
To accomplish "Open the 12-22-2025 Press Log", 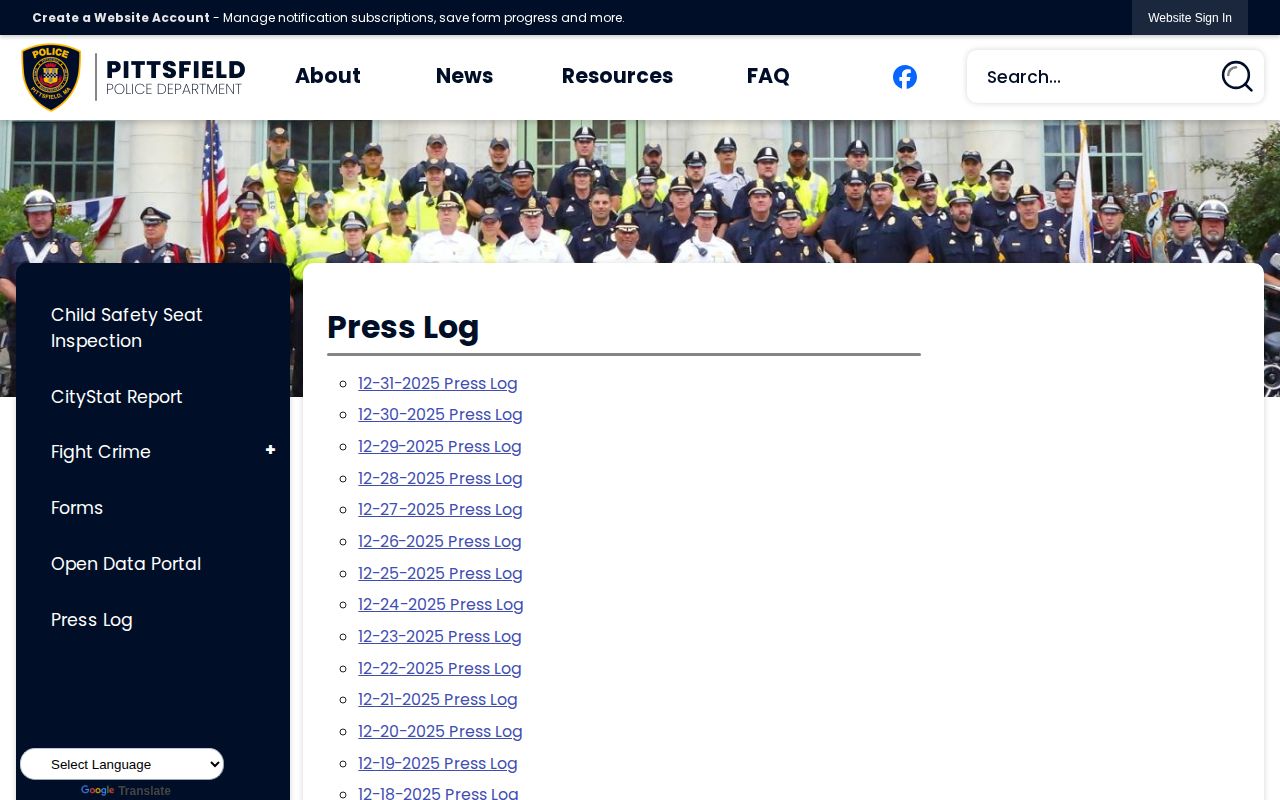I will coord(440,668).
